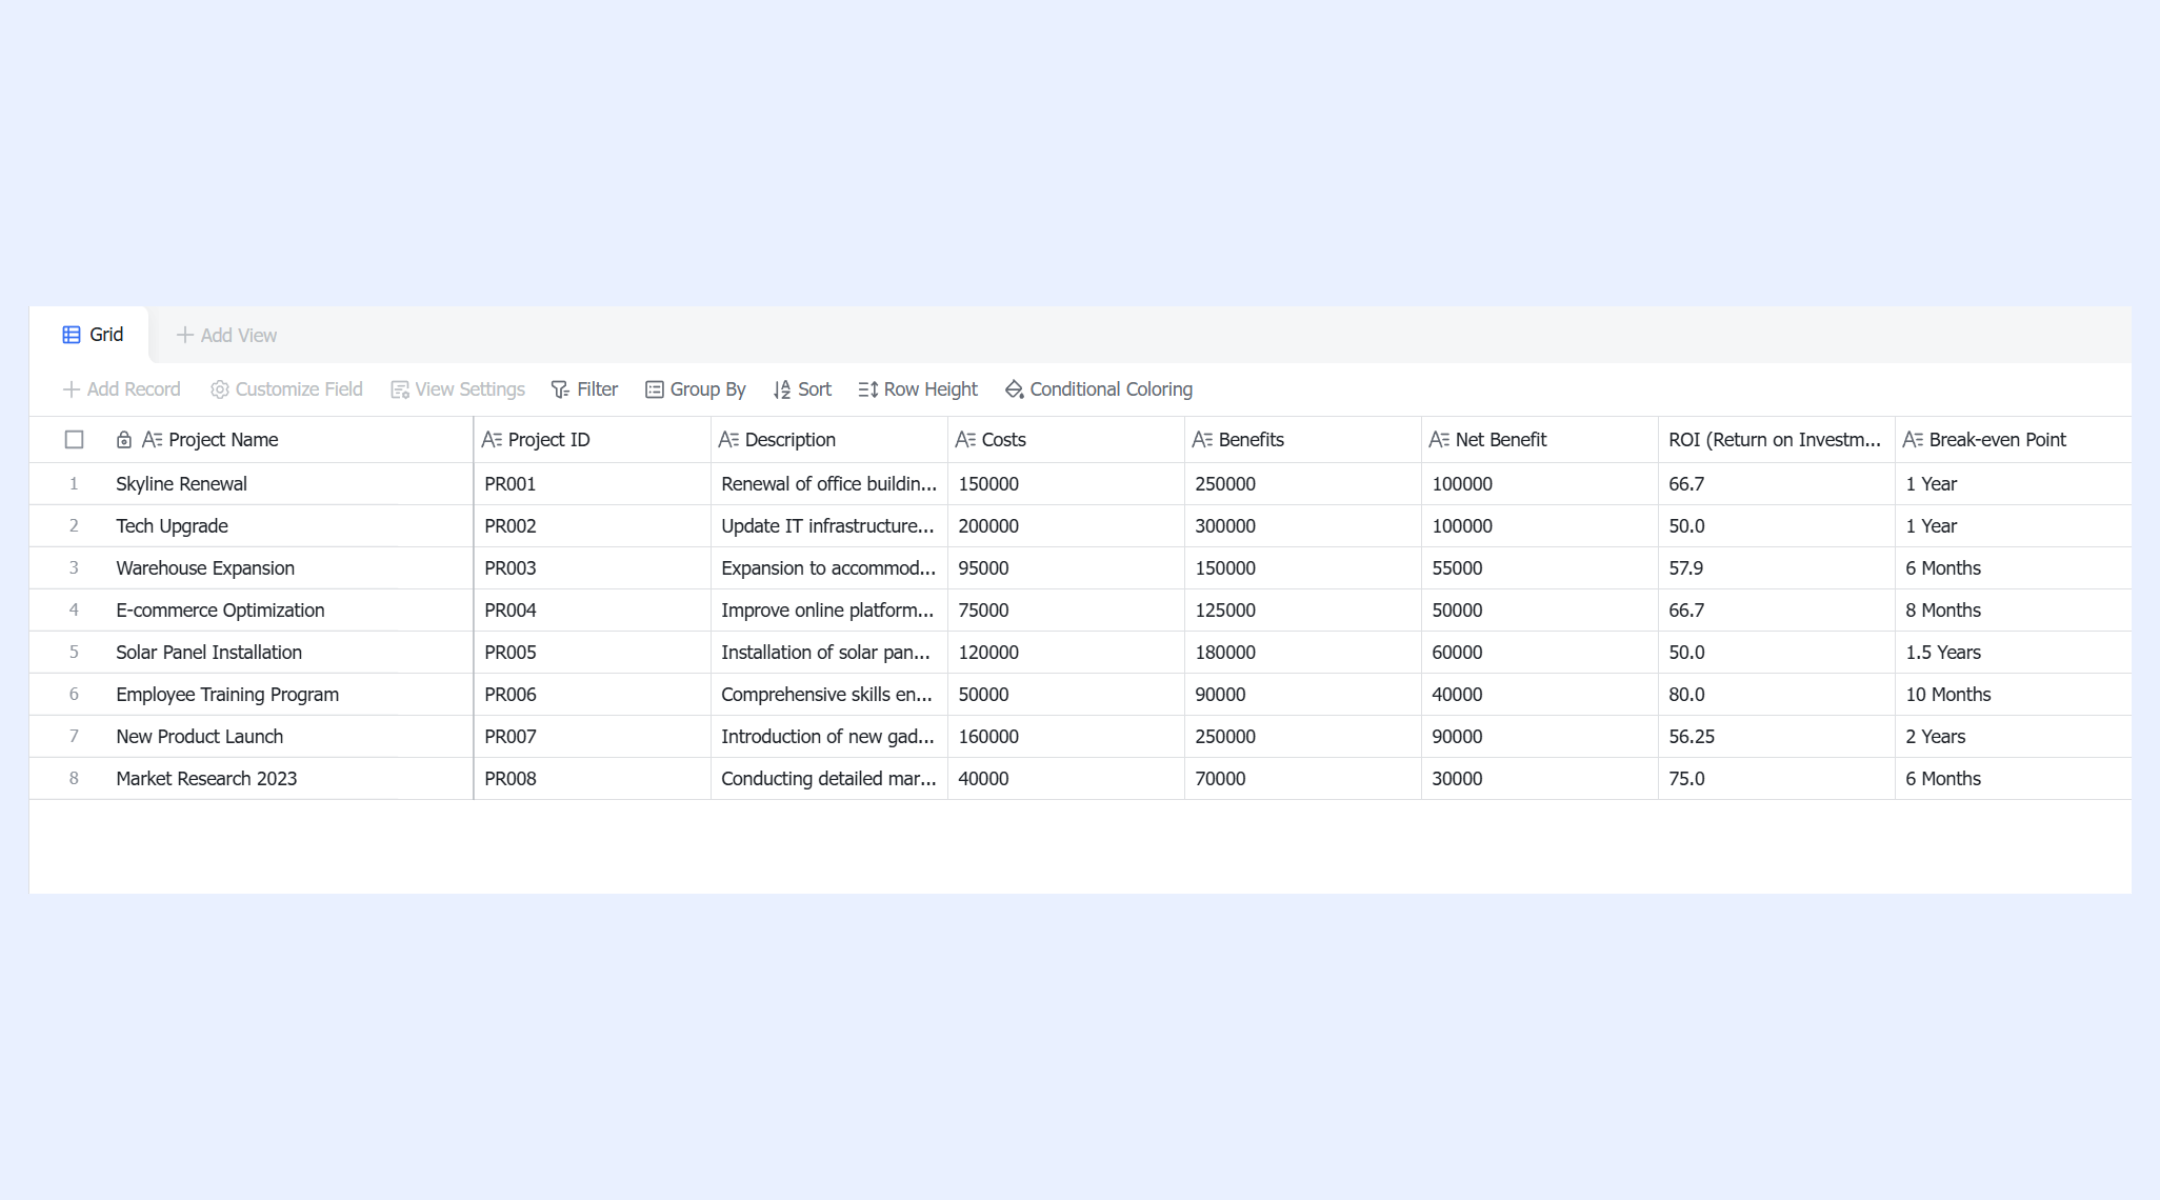2160x1200 pixels.
Task: Click the Sort A-Z icon
Action: [x=782, y=389]
